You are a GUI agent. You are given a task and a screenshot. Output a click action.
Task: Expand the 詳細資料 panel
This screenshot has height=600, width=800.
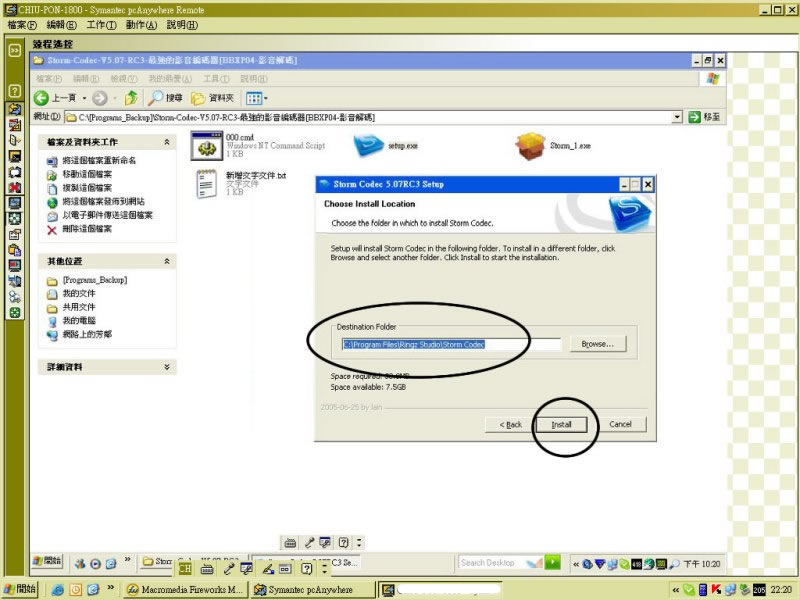coord(167,367)
